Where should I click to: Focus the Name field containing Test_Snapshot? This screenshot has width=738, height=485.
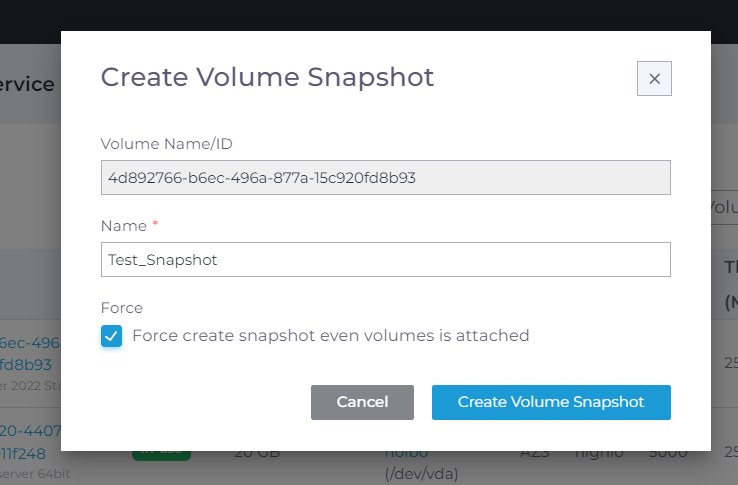click(385, 259)
